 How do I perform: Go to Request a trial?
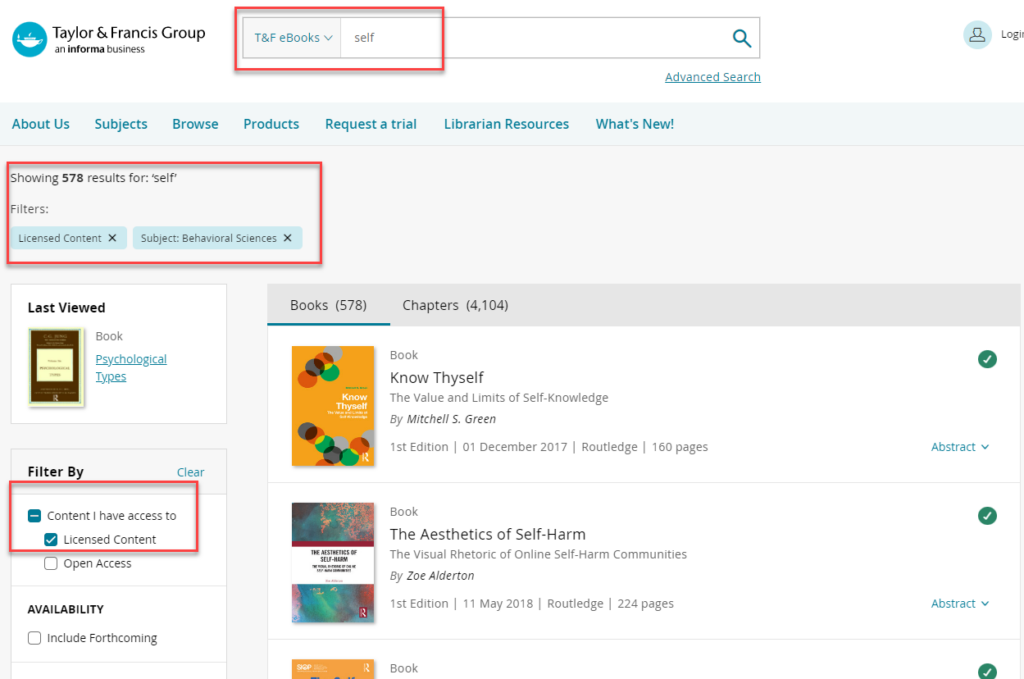(x=371, y=124)
